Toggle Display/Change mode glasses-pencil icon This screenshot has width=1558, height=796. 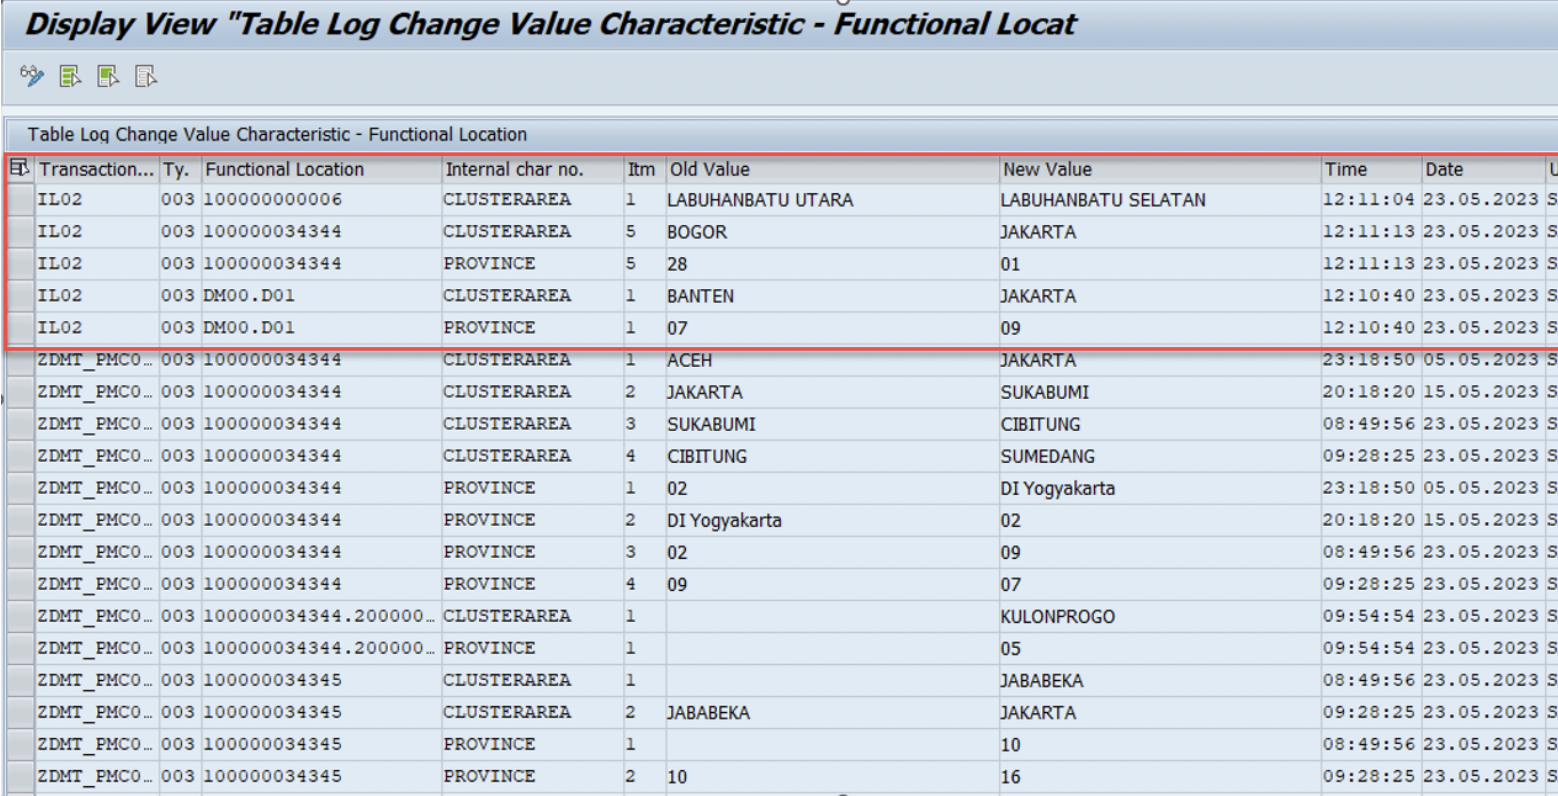[32, 76]
